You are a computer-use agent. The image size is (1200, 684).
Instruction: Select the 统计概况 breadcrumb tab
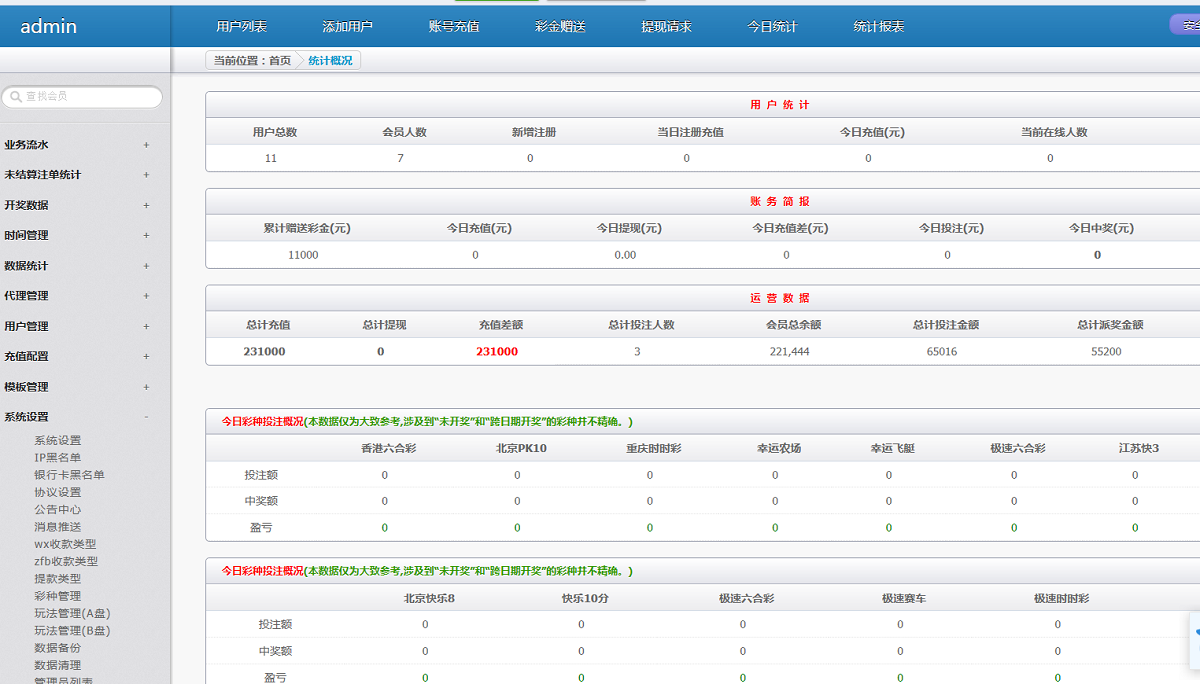(330, 61)
